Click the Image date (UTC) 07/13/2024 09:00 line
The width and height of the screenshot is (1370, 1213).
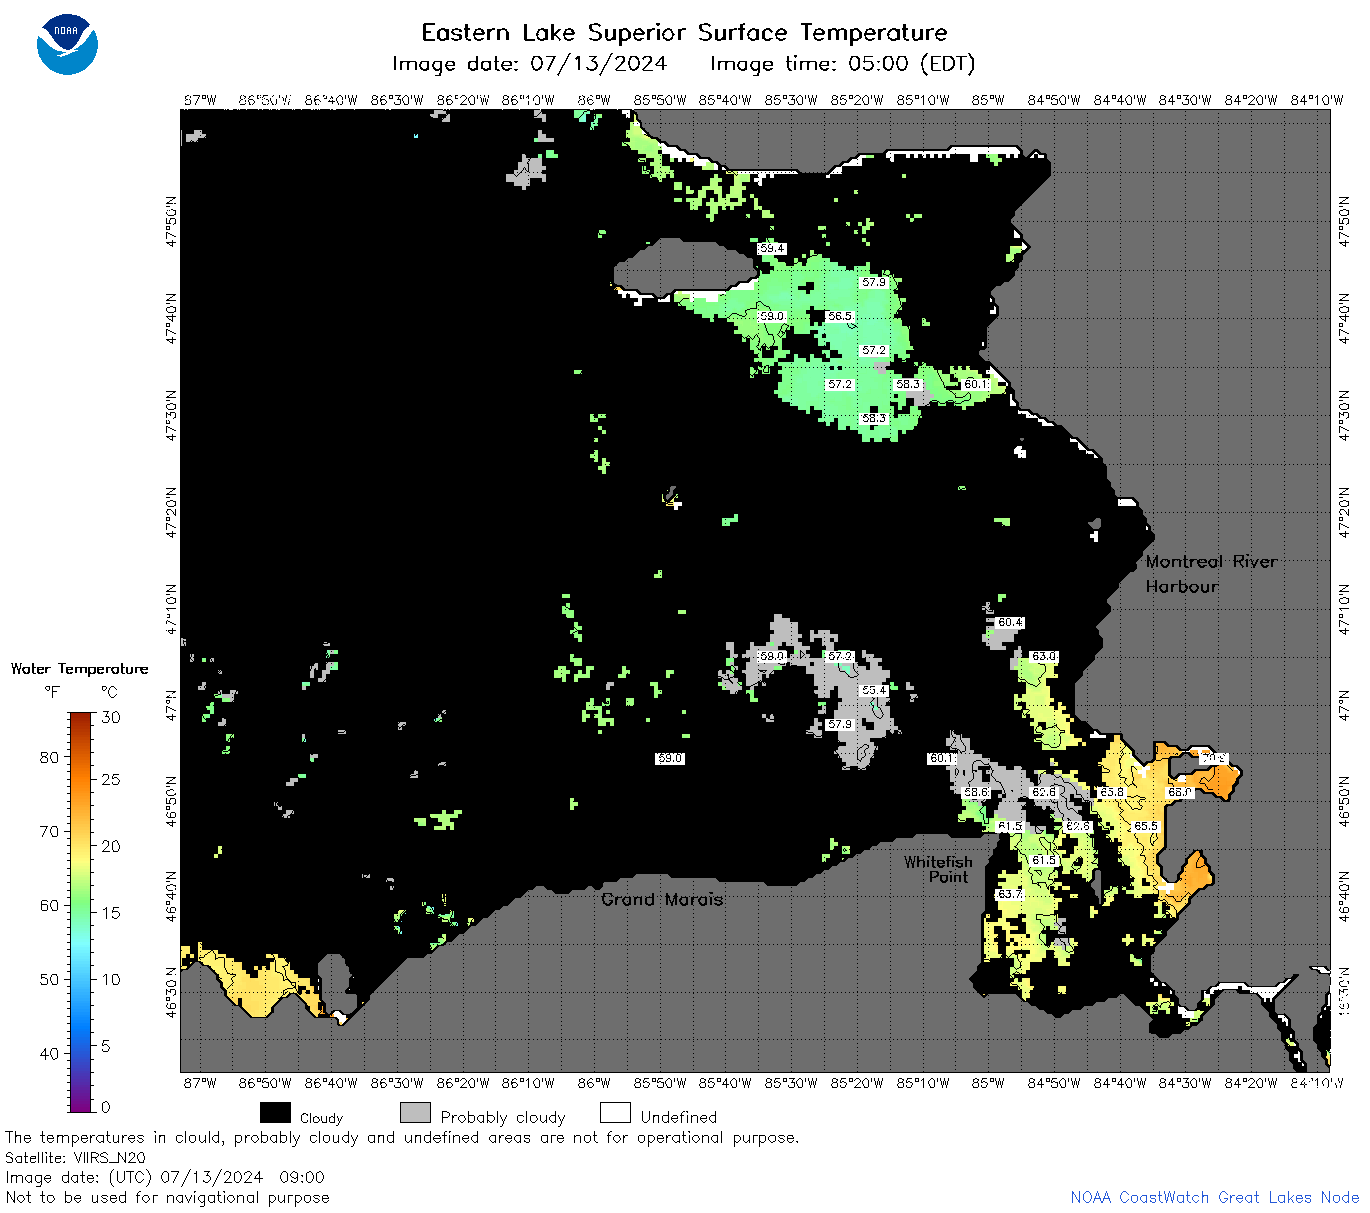[x=165, y=1177]
